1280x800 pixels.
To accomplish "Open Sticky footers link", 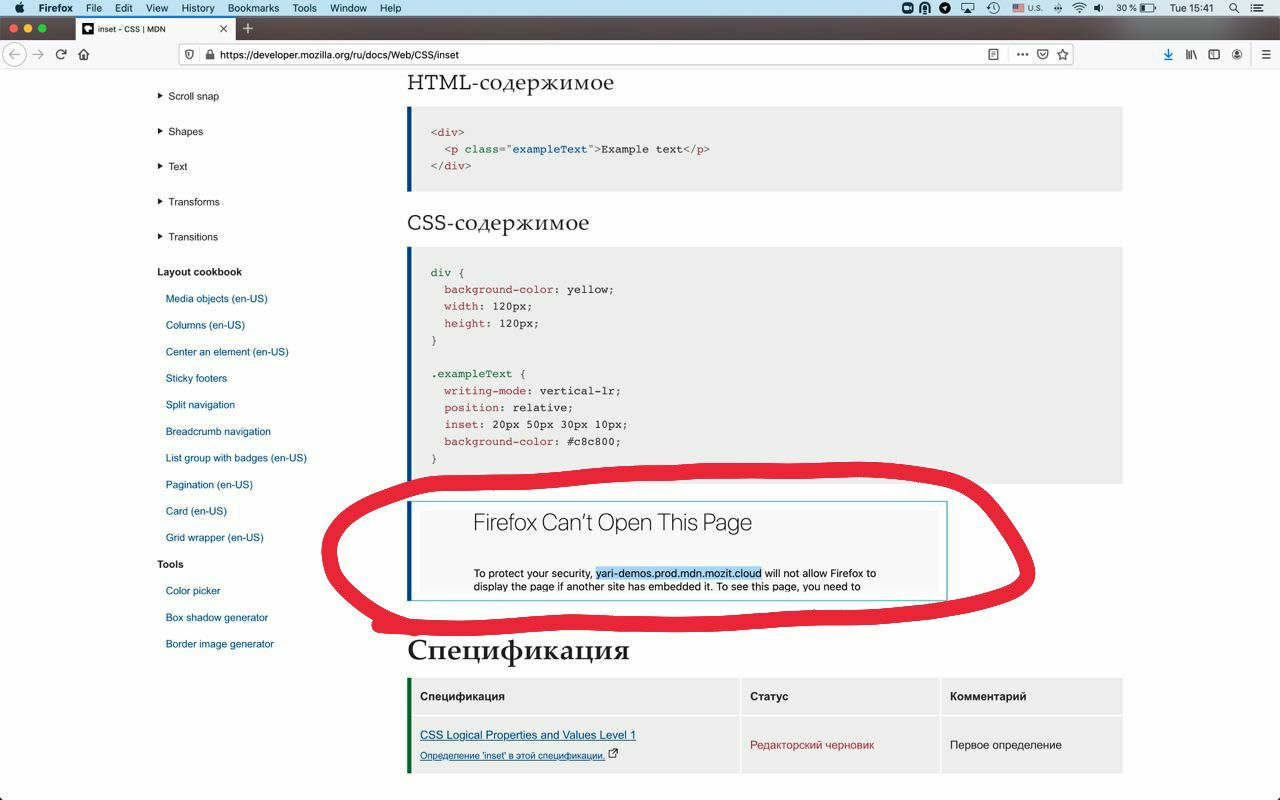I will click(196, 378).
